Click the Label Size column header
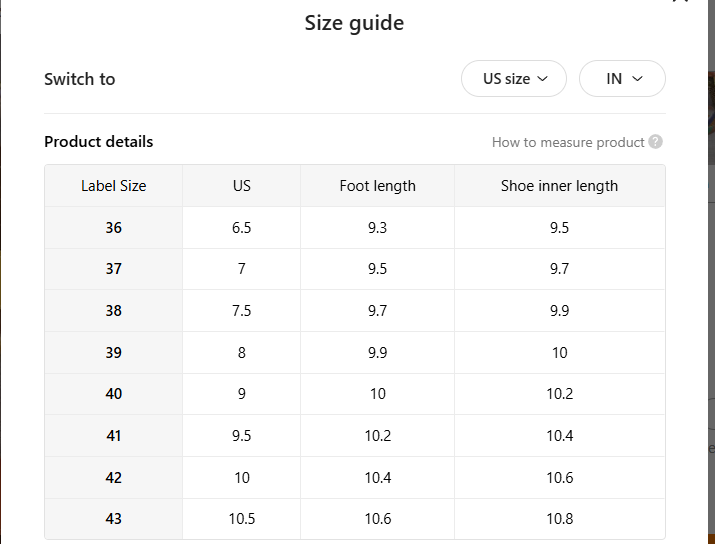 coord(113,186)
